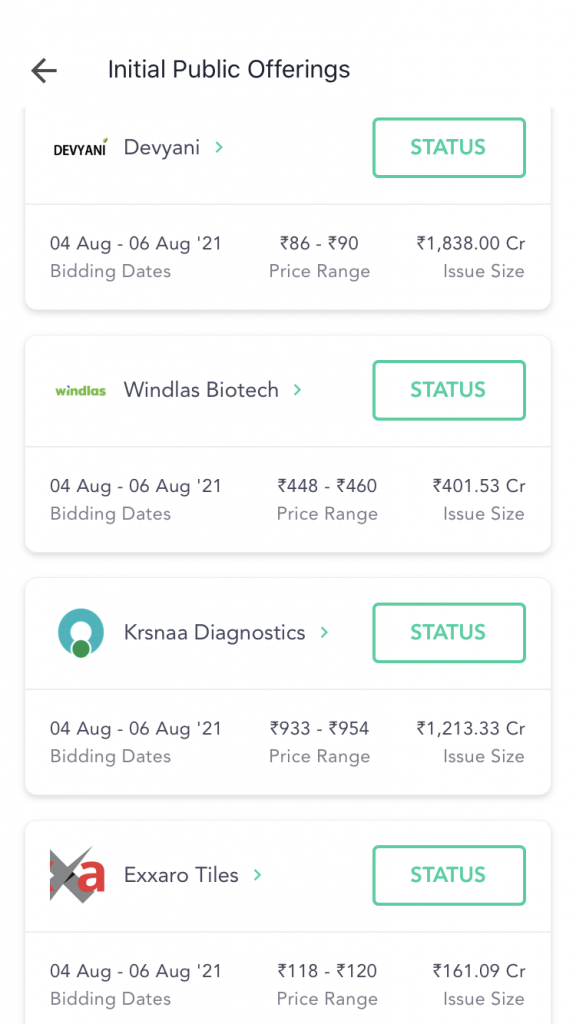Image resolution: width=576 pixels, height=1024 pixels.
Task: Click the Krsnaa Diagnostics teal logo
Action: tap(80, 632)
